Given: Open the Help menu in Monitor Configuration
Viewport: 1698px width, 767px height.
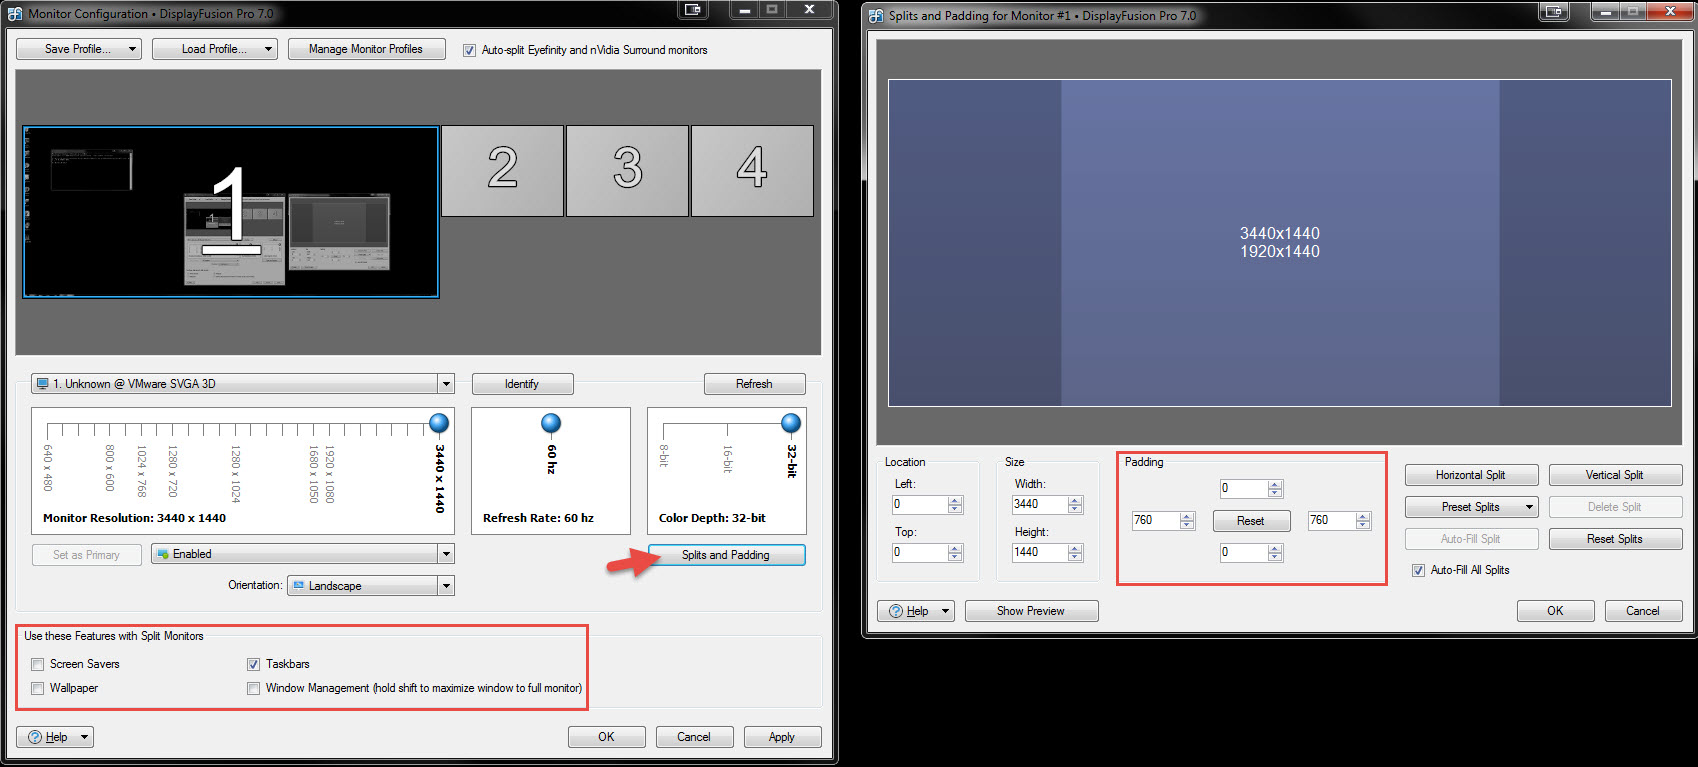Looking at the screenshot, I should tap(55, 737).
